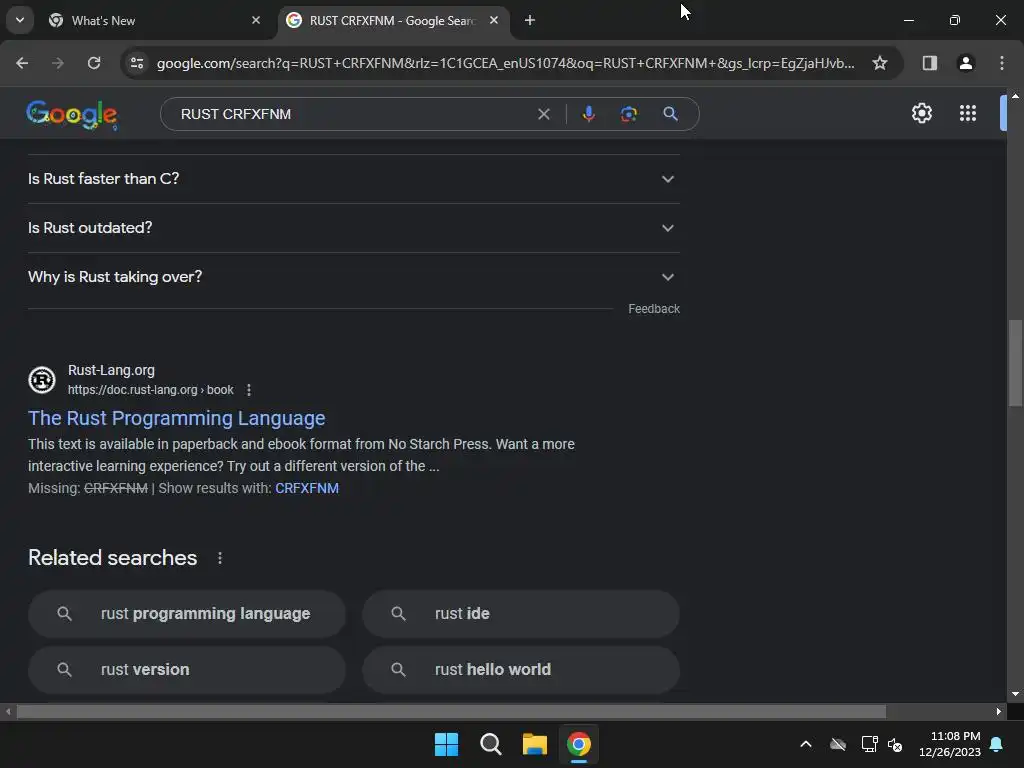
Task: Start voice search with microphone
Action: coord(588,114)
